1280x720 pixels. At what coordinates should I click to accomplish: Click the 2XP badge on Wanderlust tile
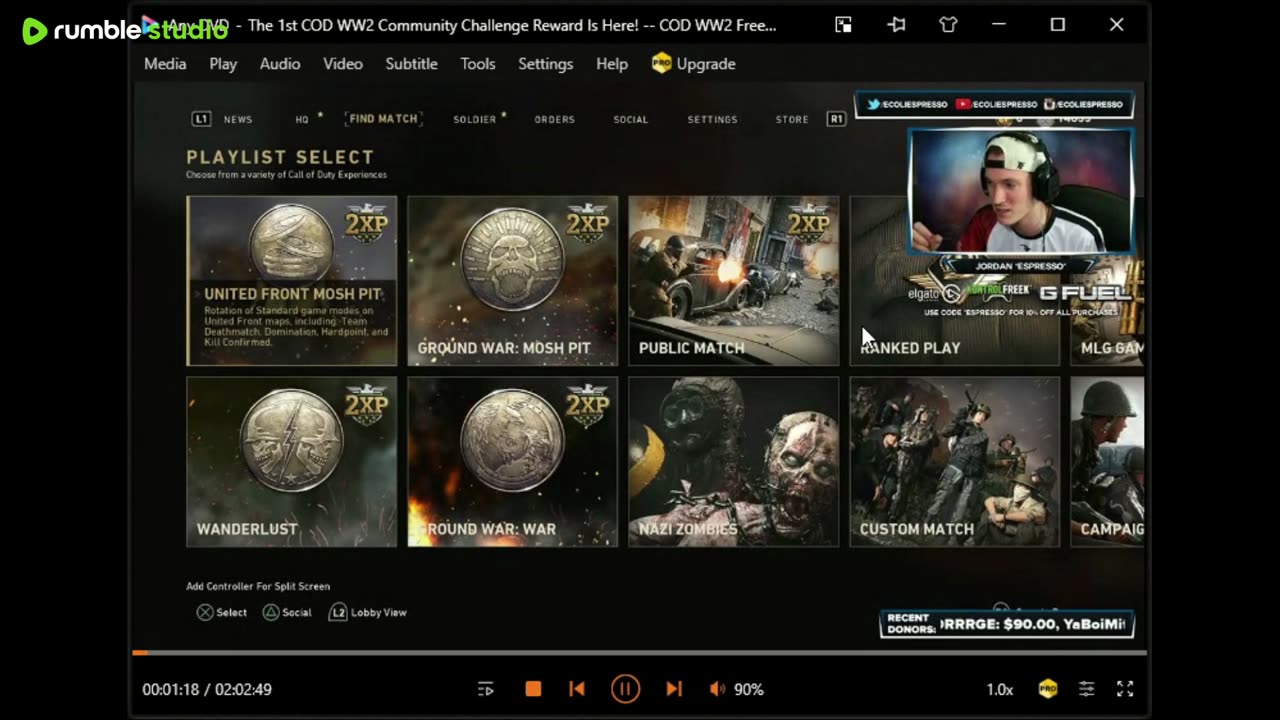367,406
